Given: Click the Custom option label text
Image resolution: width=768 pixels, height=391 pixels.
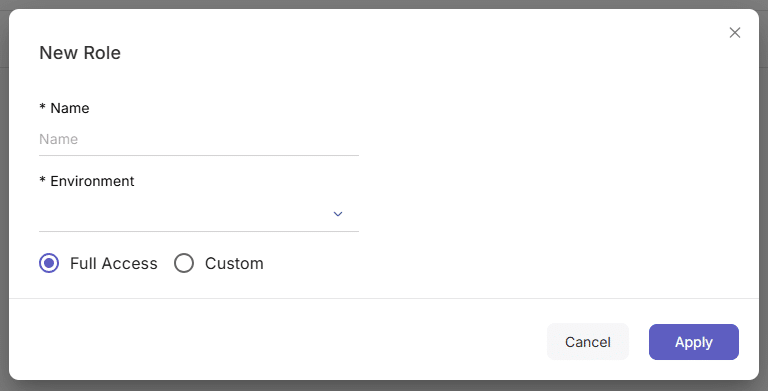Looking at the screenshot, I should click(x=234, y=263).
